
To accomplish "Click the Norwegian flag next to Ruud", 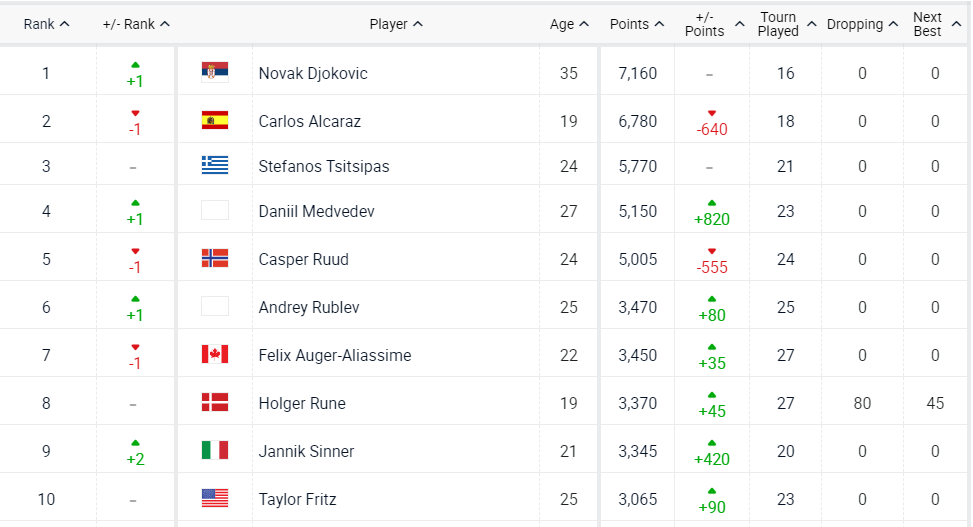I will (x=214, y=259).
